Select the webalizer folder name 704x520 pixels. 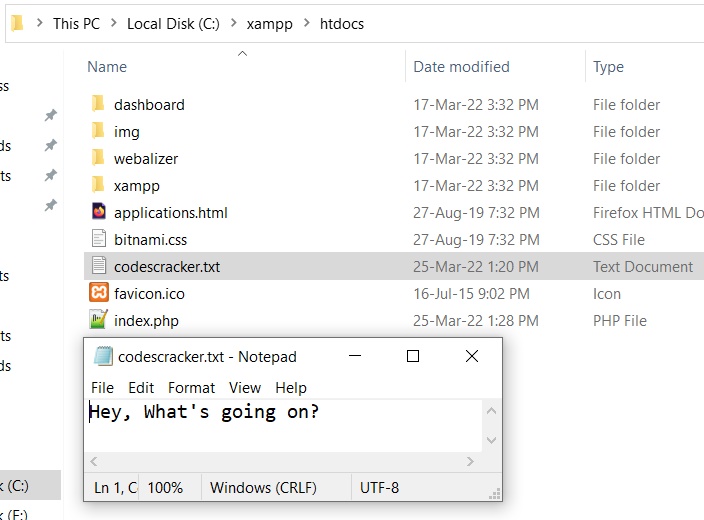tap(146, 159)
